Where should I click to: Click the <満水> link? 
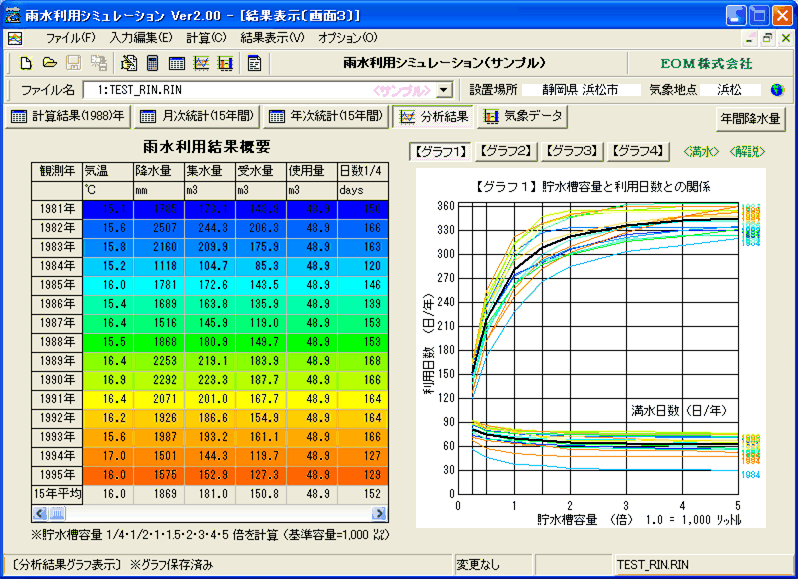point(701,152)
